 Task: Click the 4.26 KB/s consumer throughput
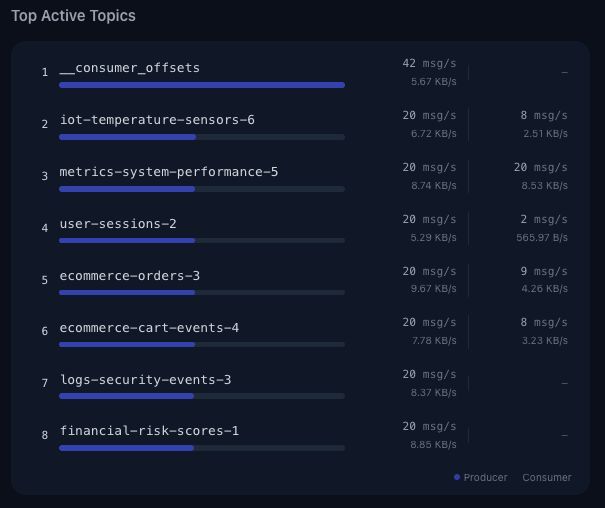point(544,289)
